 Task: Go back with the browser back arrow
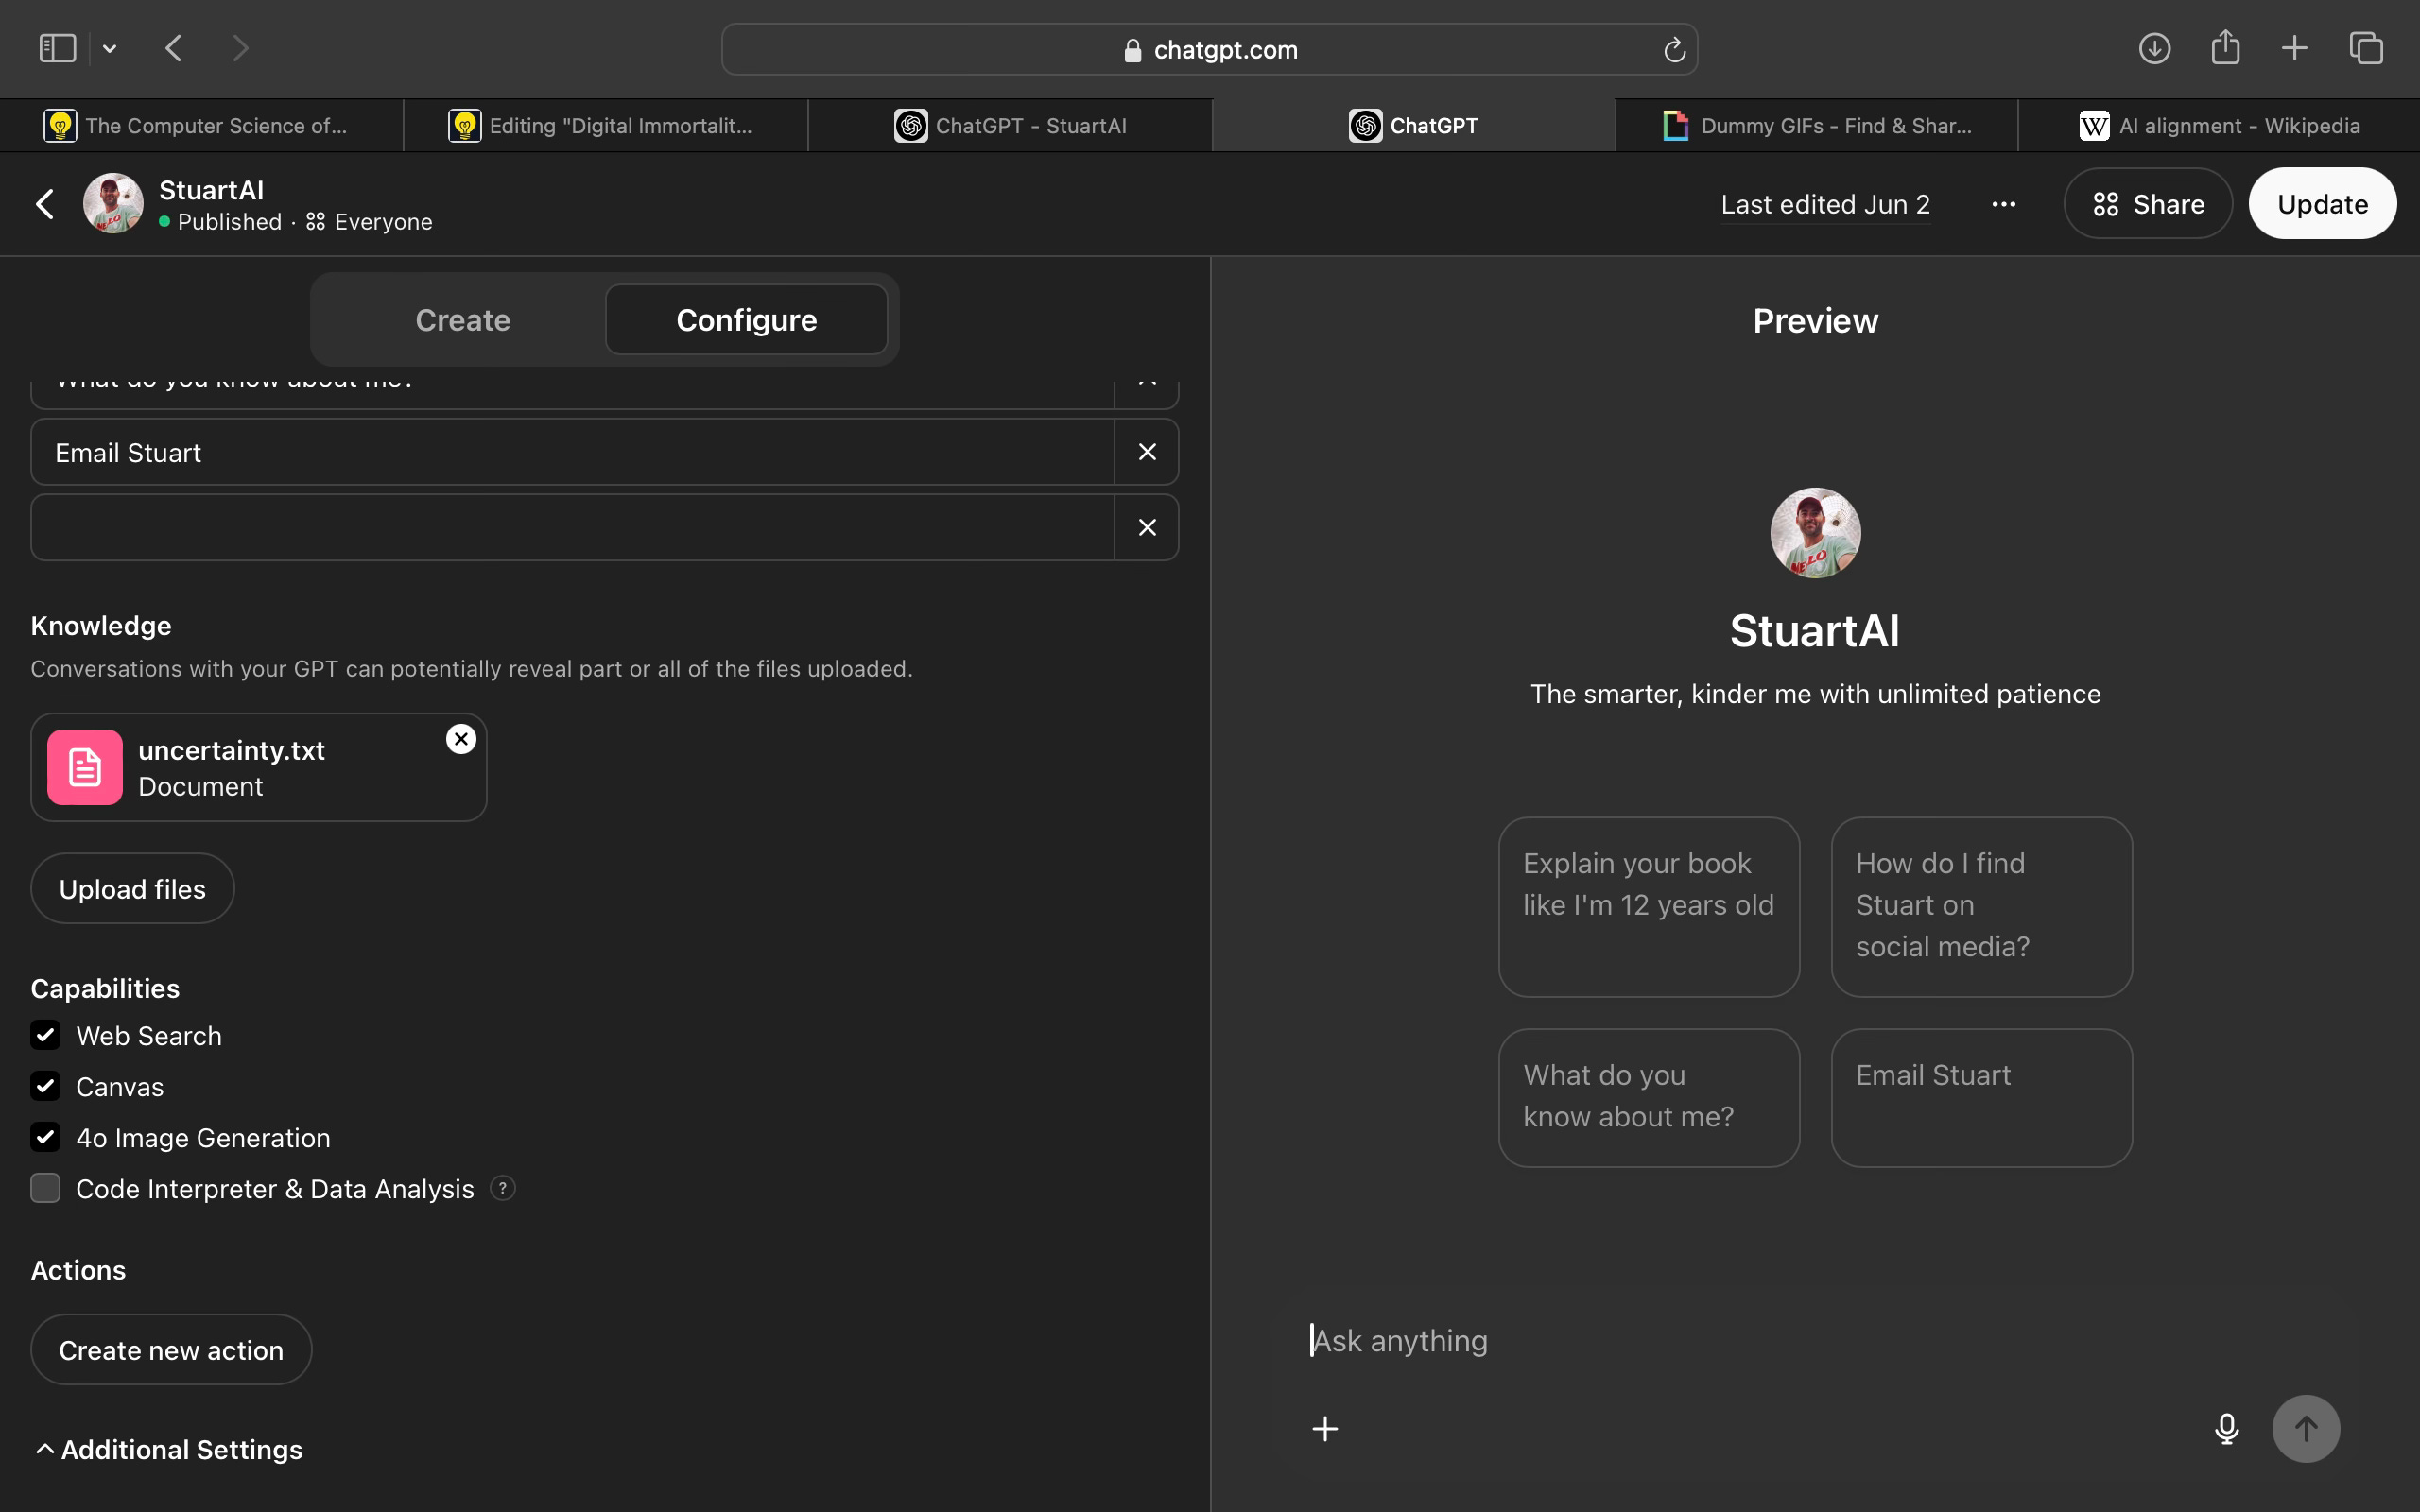(174, 48)
